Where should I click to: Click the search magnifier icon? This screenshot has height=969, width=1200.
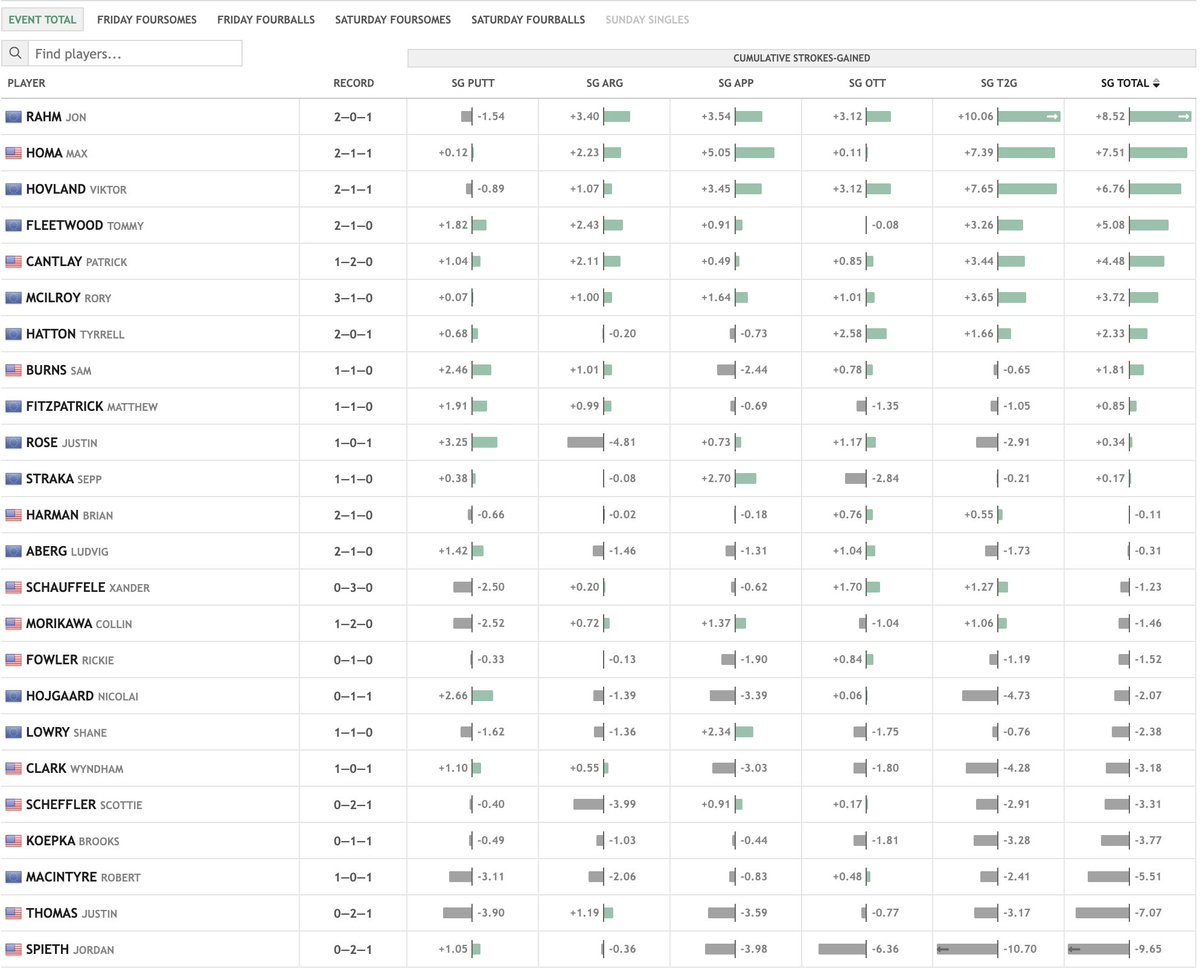tap(15, 54)
